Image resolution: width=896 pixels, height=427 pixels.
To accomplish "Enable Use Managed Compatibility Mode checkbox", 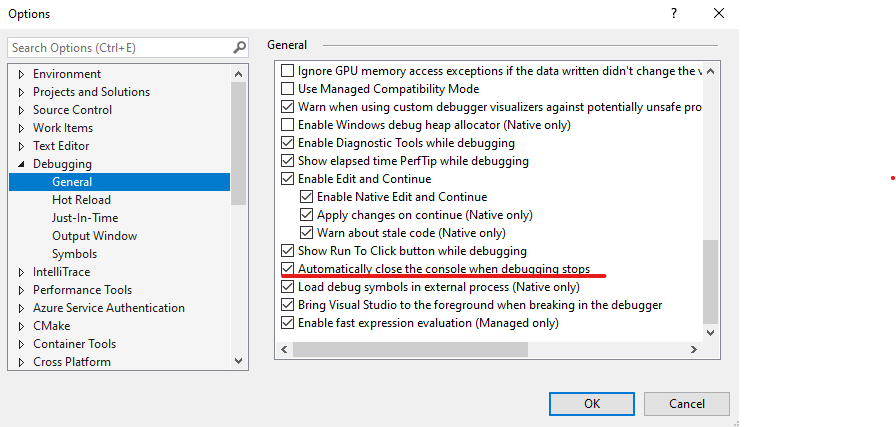I will coord(287,89).
